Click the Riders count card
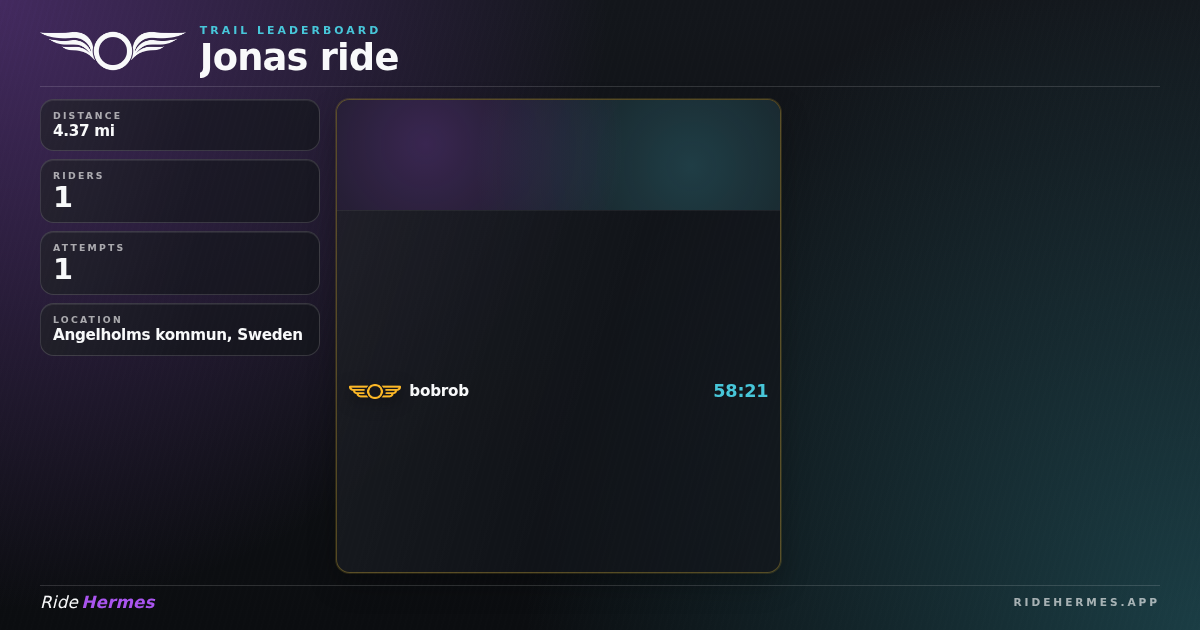1200x630 pixels. (180, 191)
